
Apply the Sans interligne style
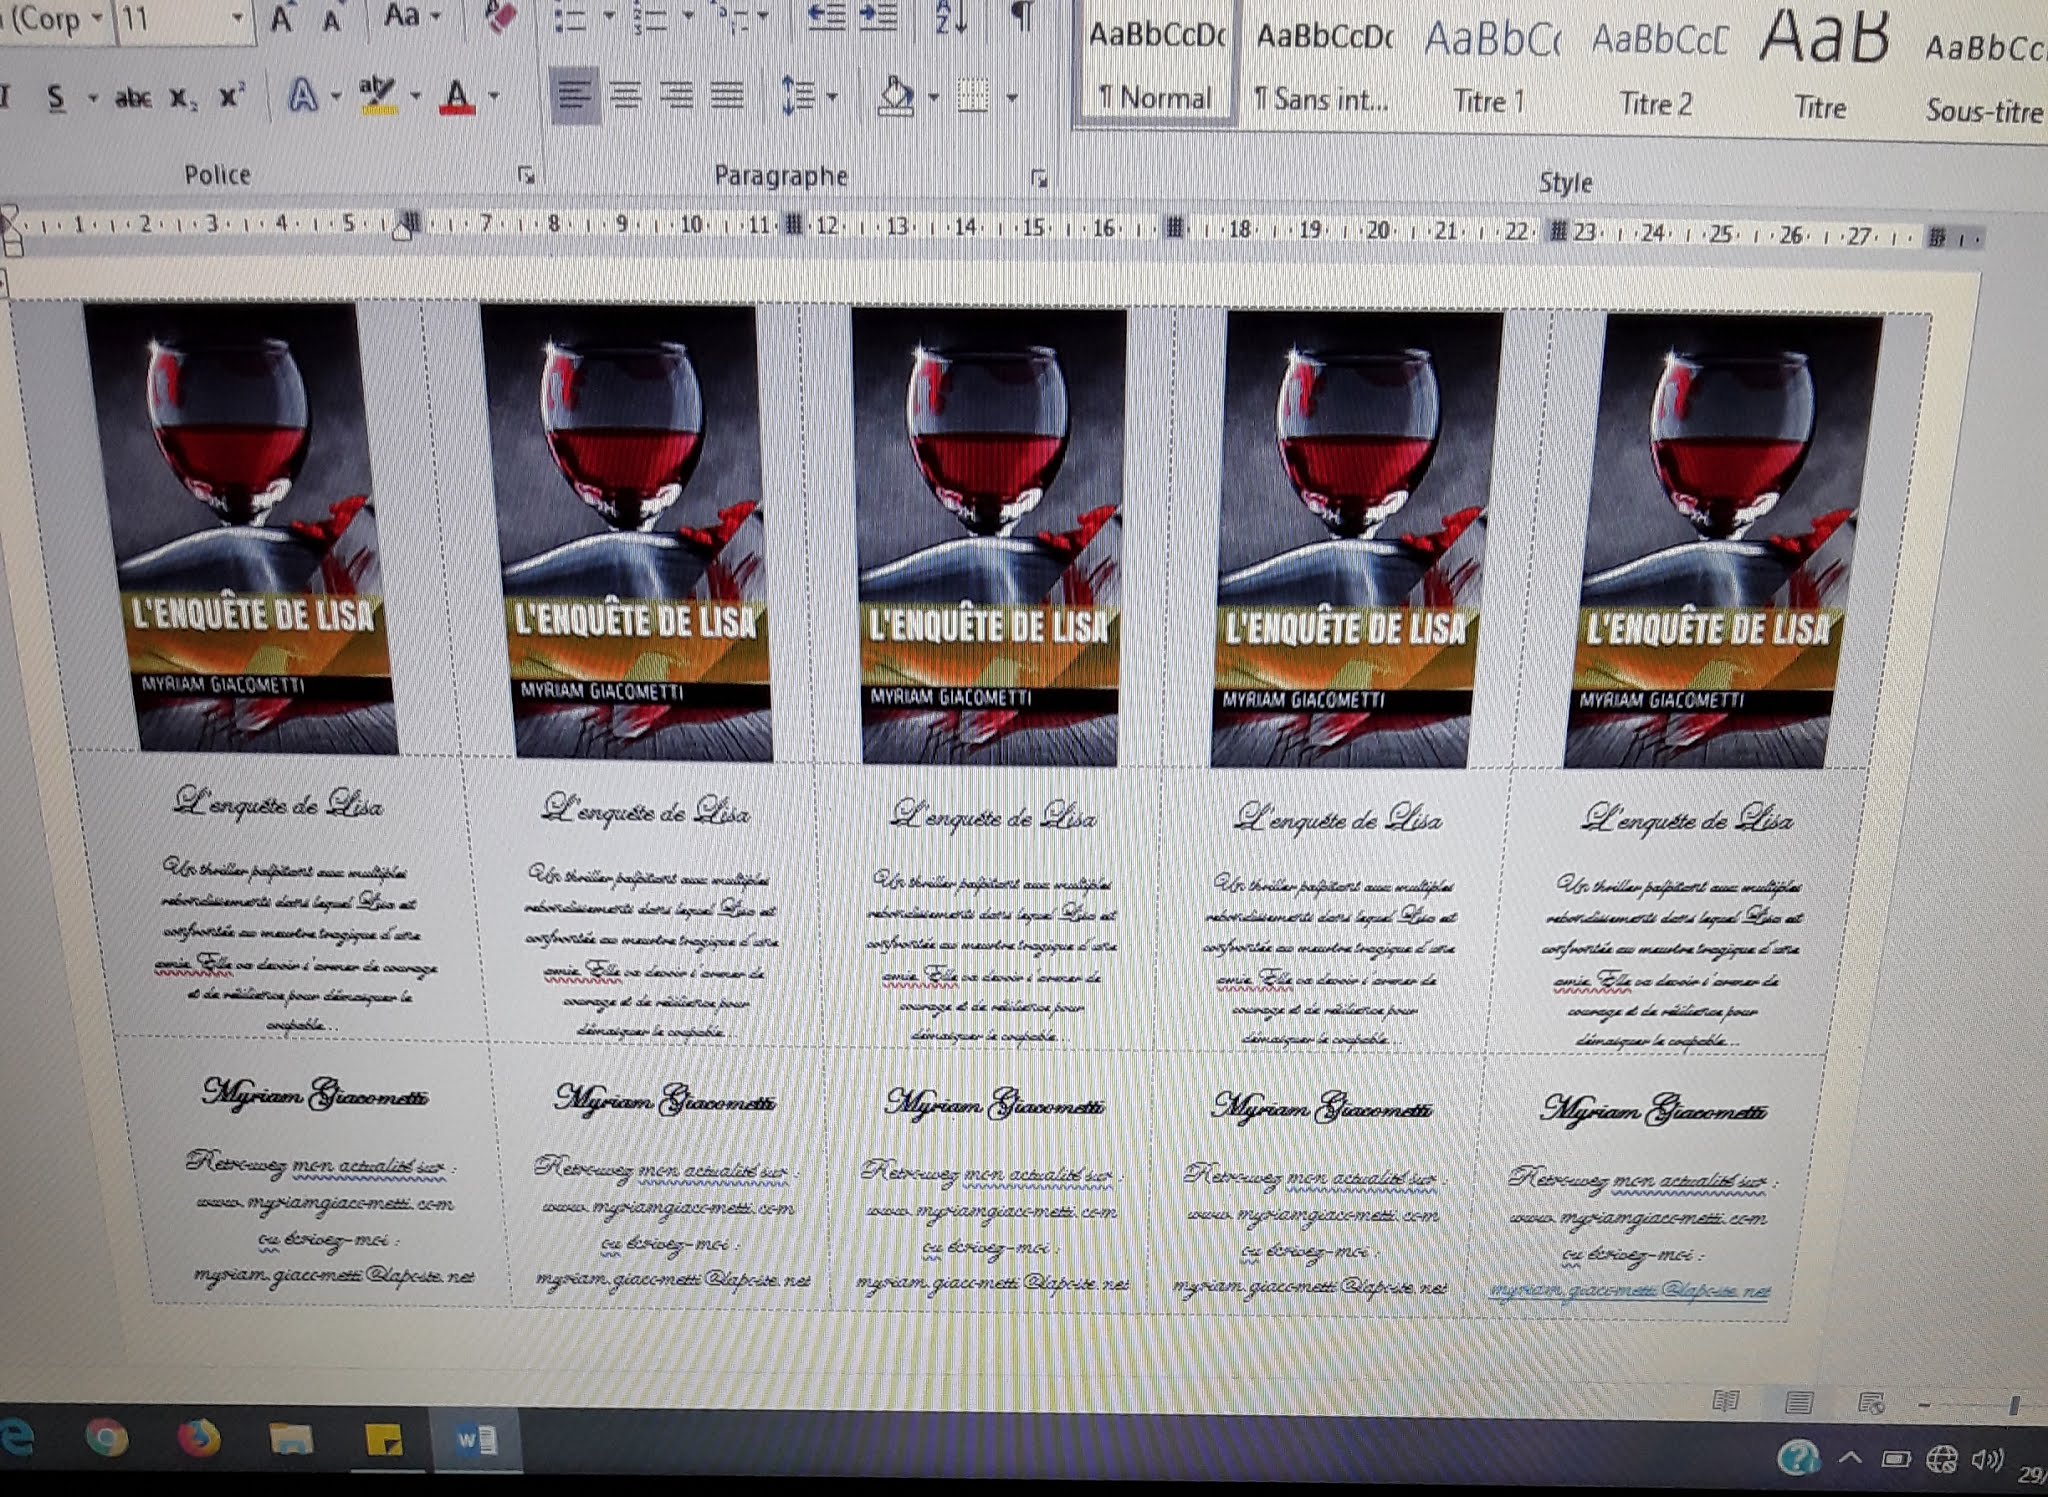point(1322,66)
